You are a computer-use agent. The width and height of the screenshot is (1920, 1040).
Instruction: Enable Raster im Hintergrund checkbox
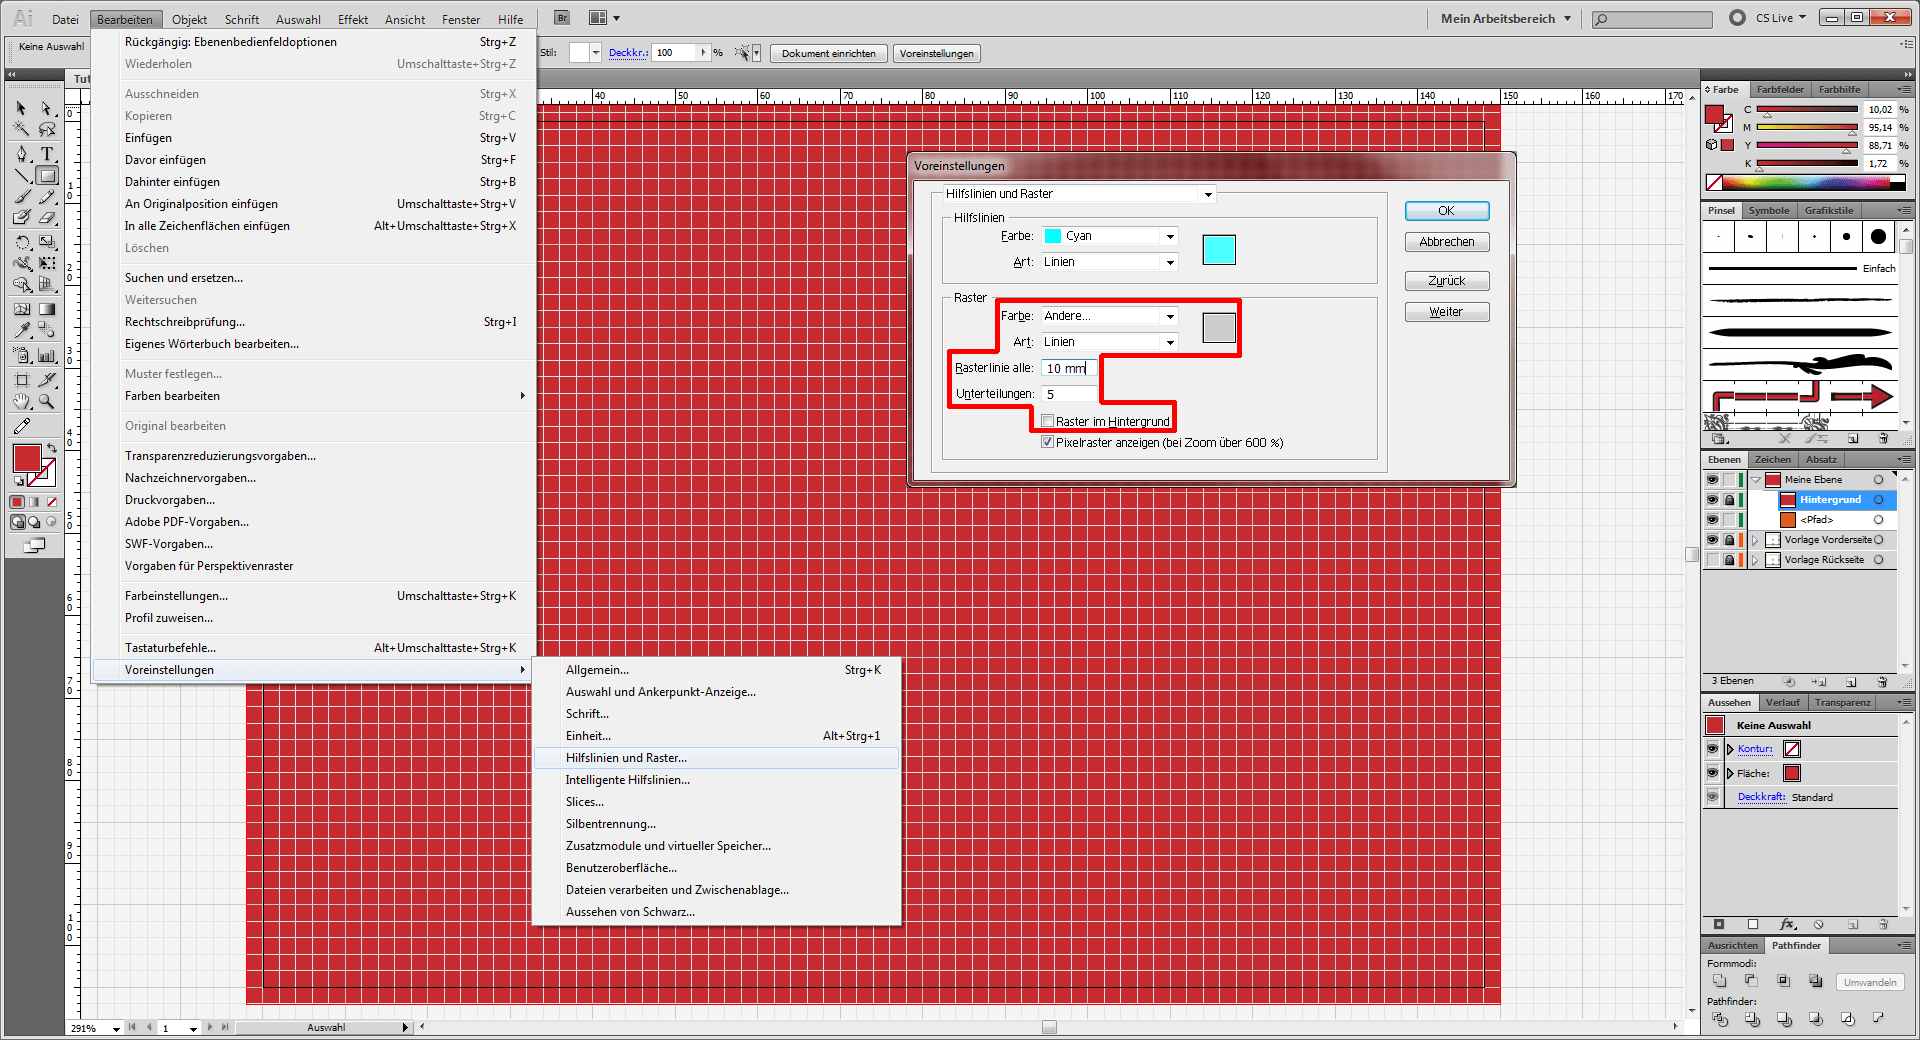pyautogui.click(x=1048, y=421)
